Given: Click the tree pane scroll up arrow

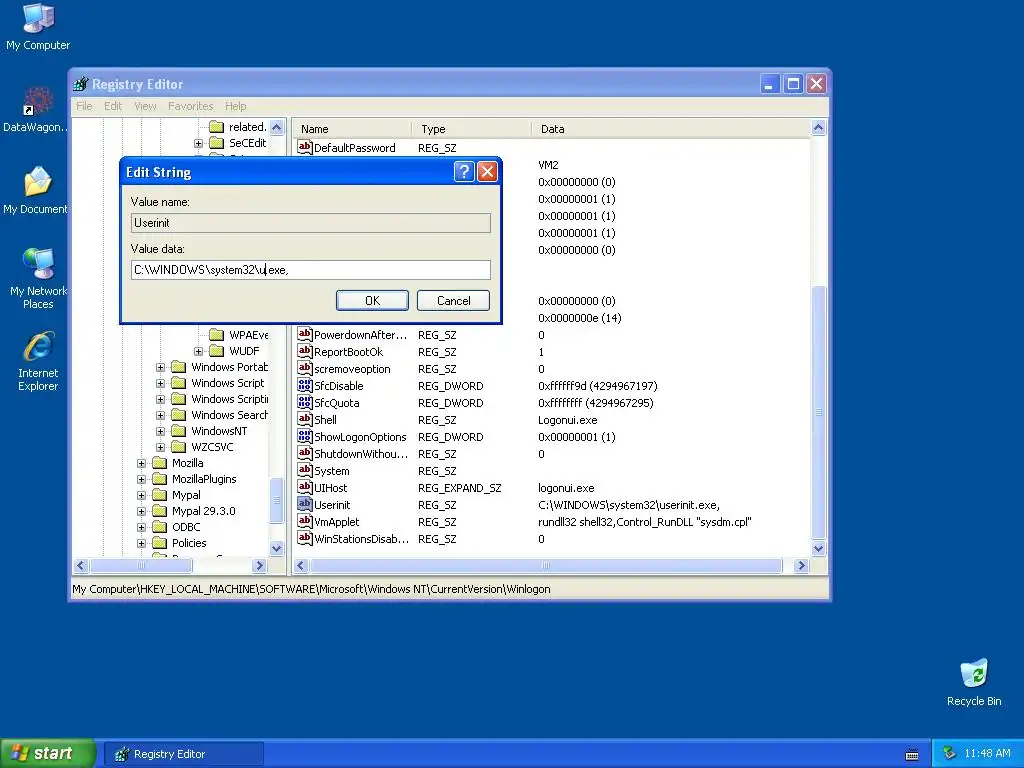Looking at the screenshot, I should tap(276, 127).
